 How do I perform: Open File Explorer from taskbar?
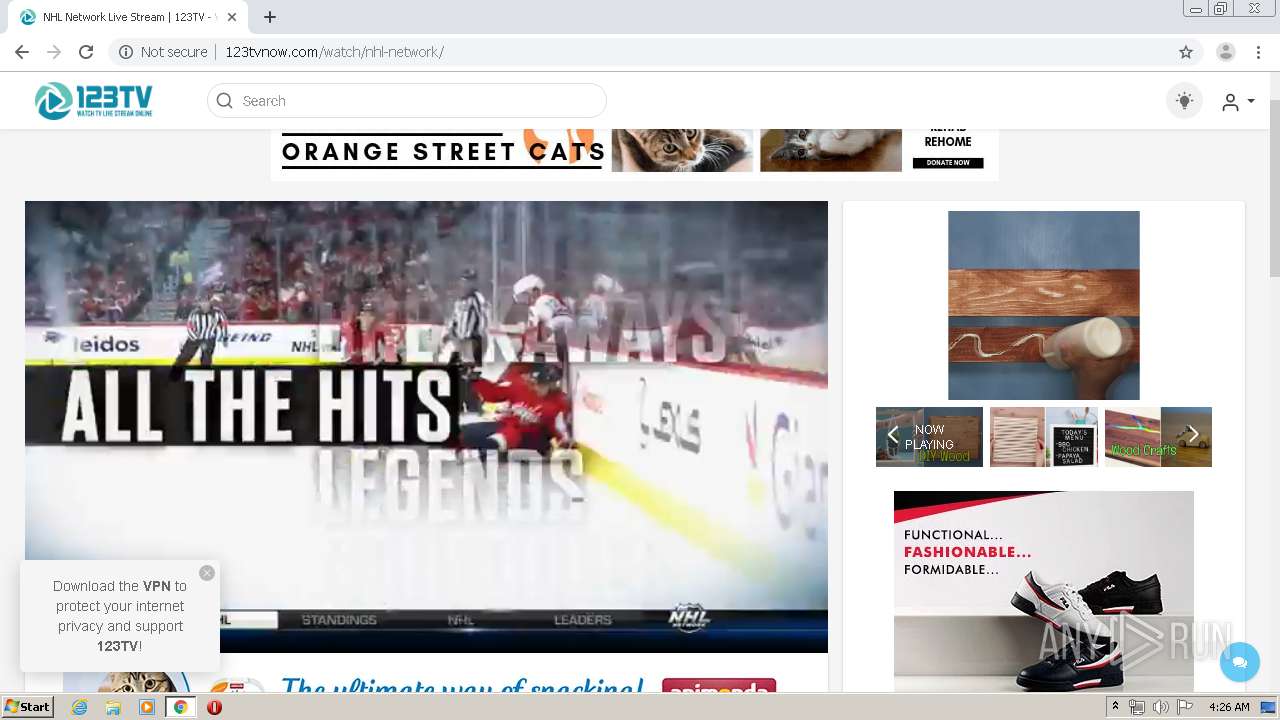click(x=113, y=707)
